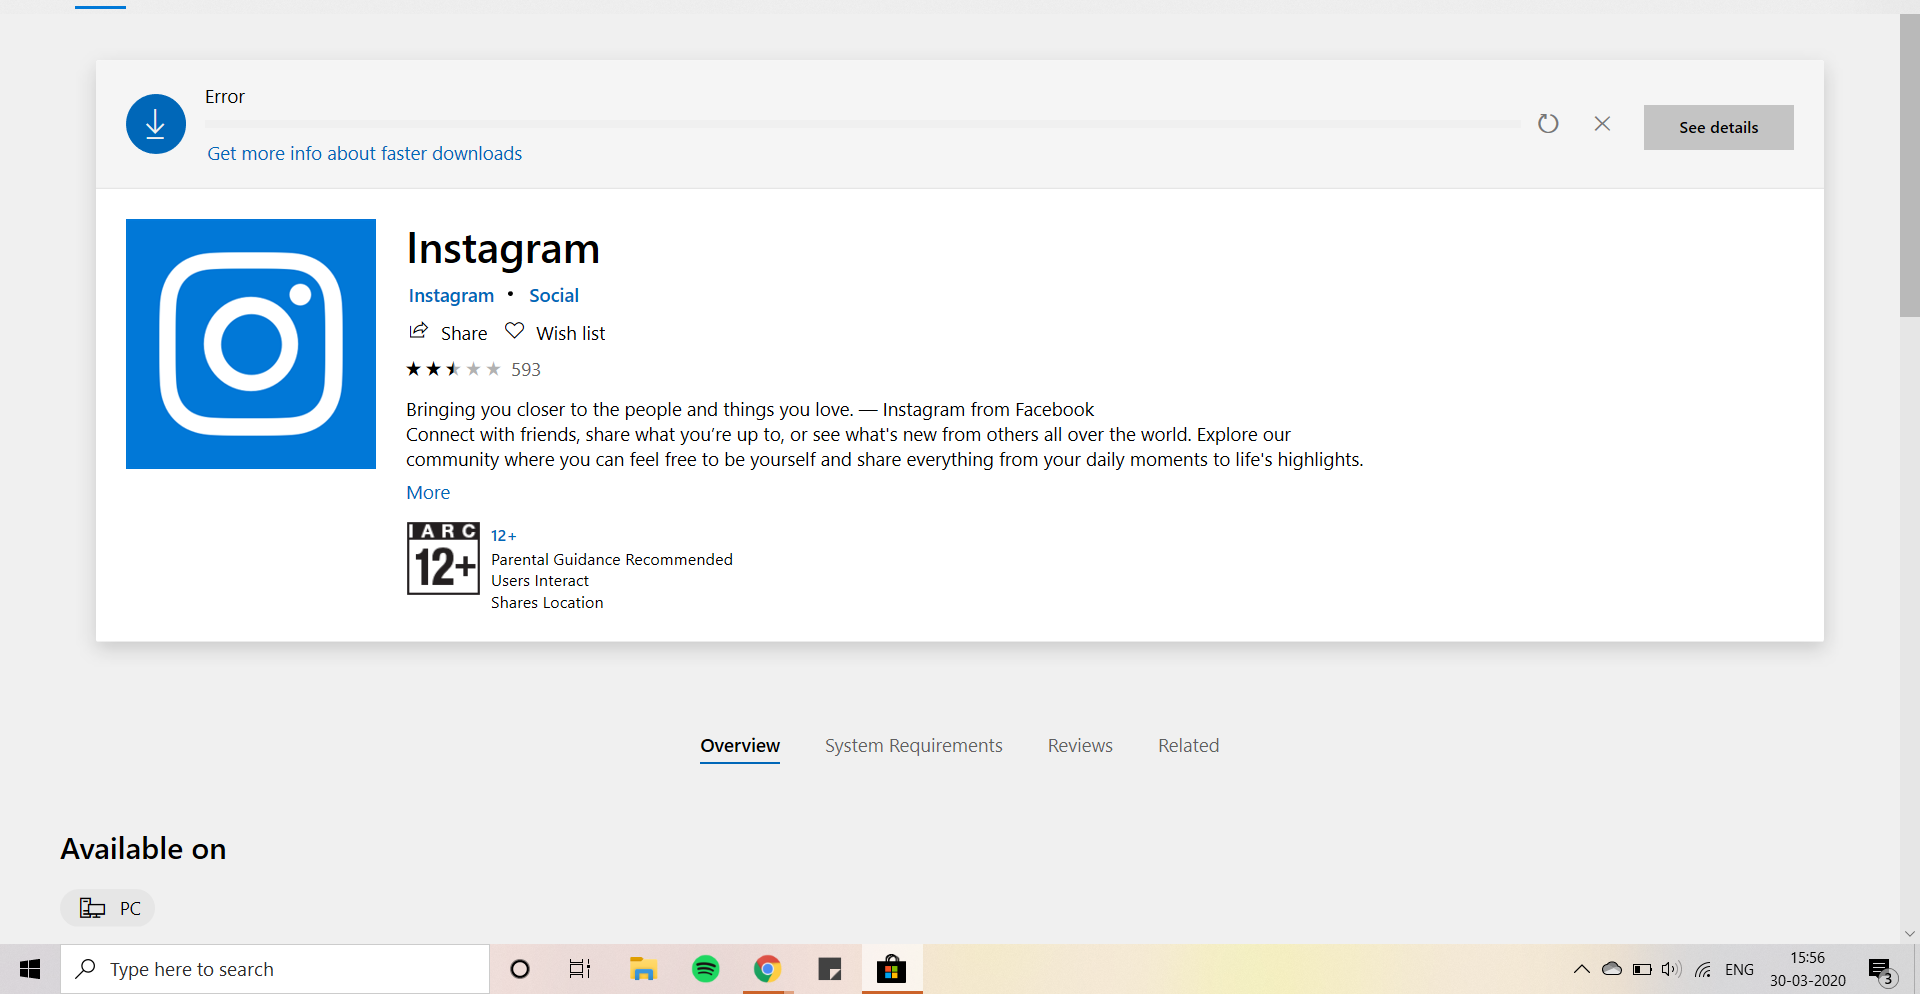Open the 12+ rating link
This screenshot has height=994, width=1920.
[x=504, y=536]
